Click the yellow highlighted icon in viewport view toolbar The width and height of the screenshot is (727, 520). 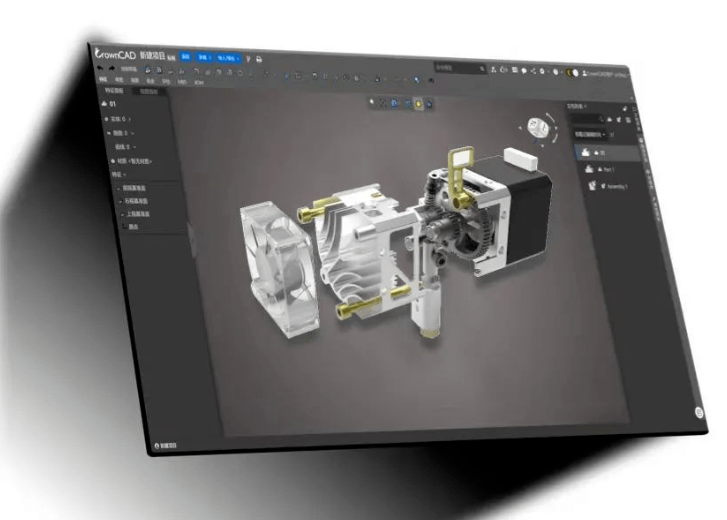[x=418, y=104]
